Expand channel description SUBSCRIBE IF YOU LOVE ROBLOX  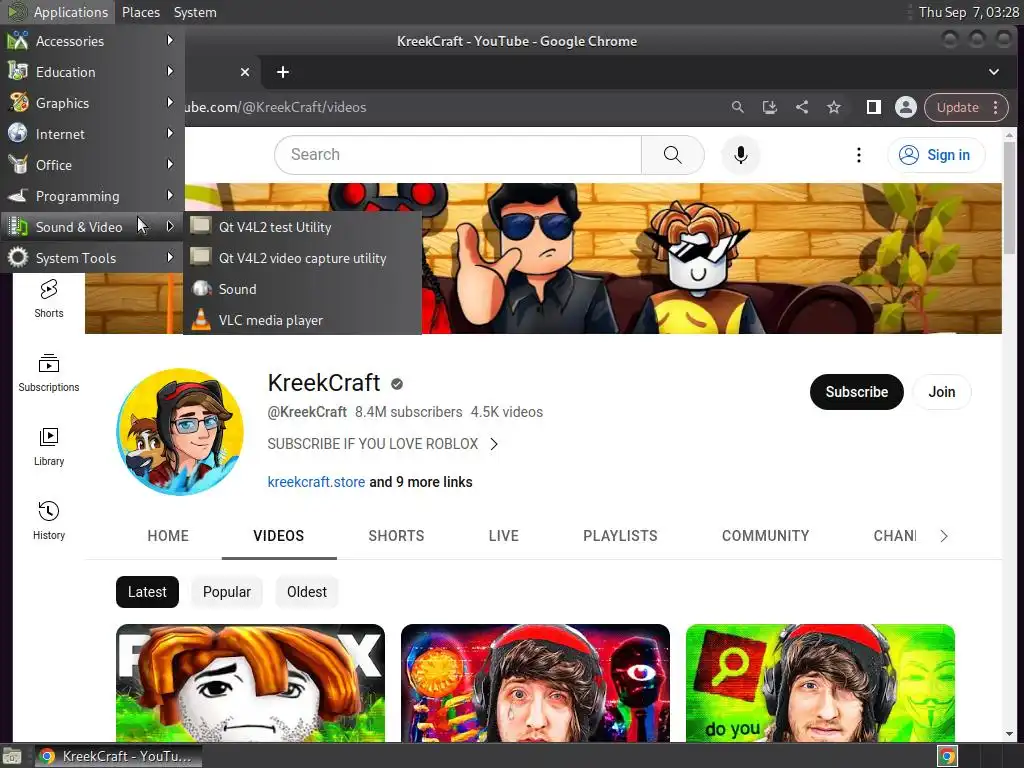tap(383, 444)
